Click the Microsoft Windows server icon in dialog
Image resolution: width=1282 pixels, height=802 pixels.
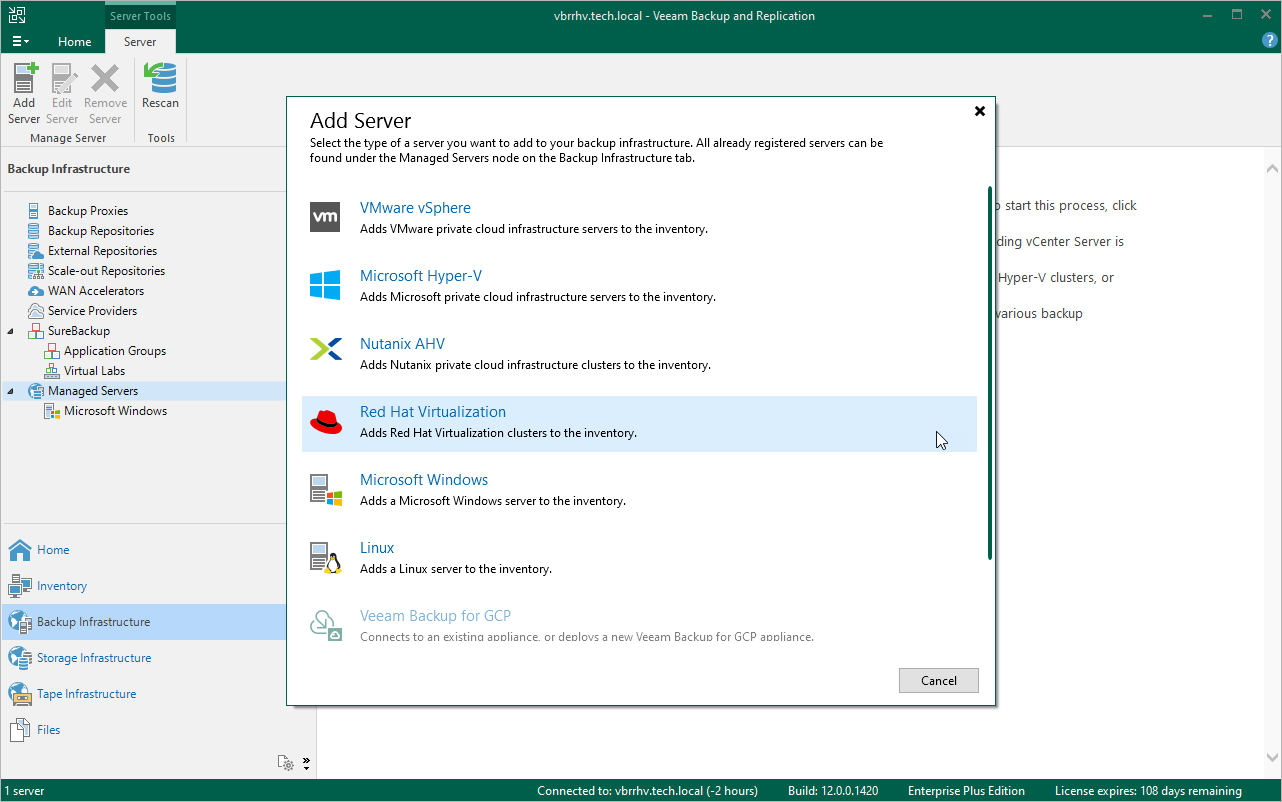(326, 489)
